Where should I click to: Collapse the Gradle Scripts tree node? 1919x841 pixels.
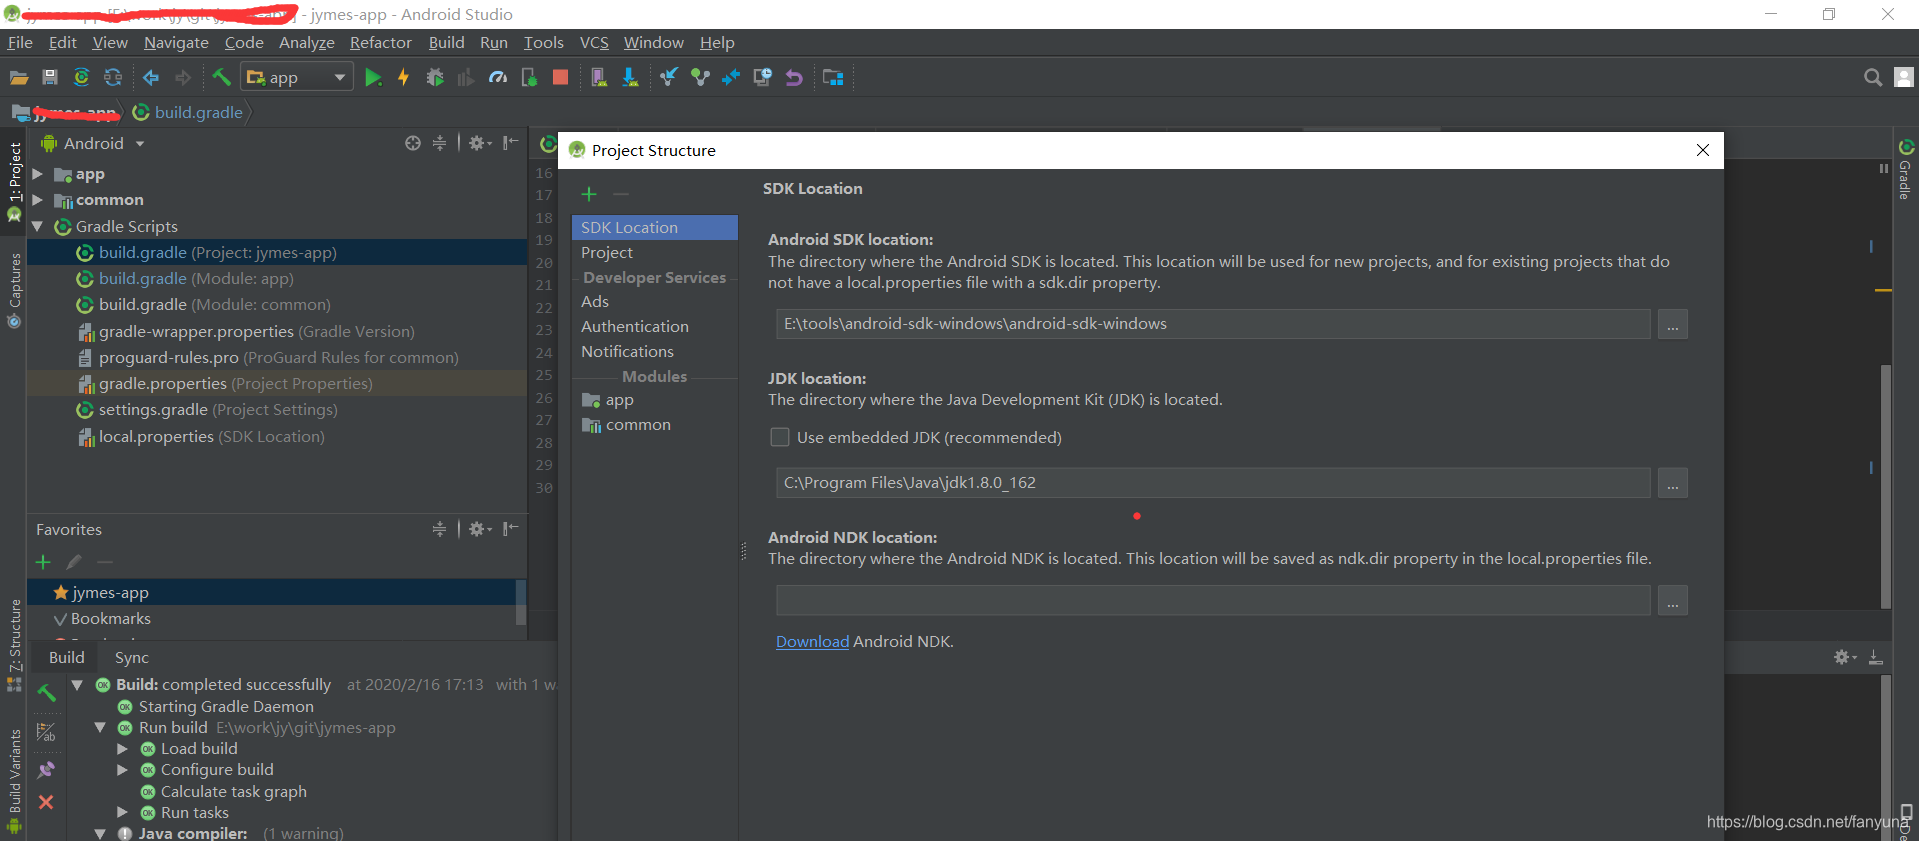(37, 227)
